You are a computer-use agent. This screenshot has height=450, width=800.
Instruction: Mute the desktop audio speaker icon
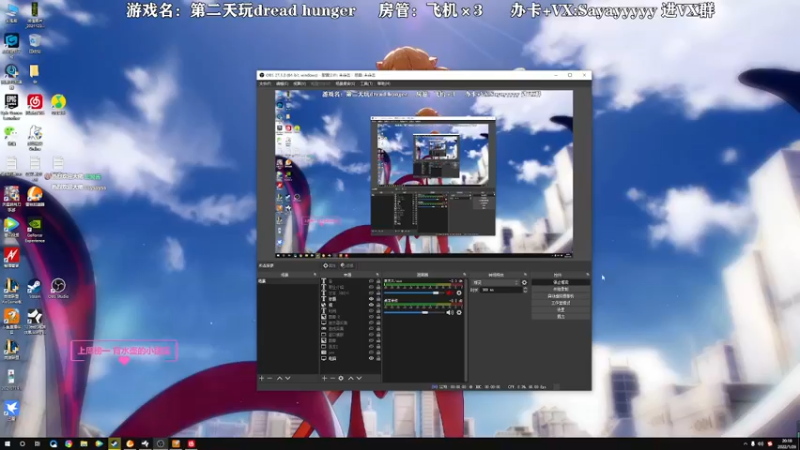coord(449,312)
